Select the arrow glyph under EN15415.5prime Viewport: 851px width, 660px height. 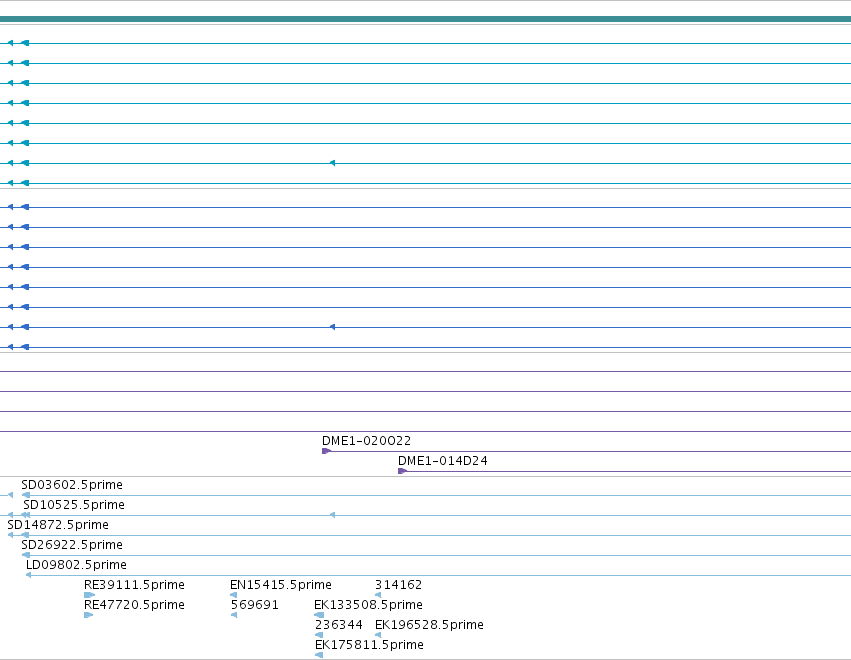[x=233, y=595]
